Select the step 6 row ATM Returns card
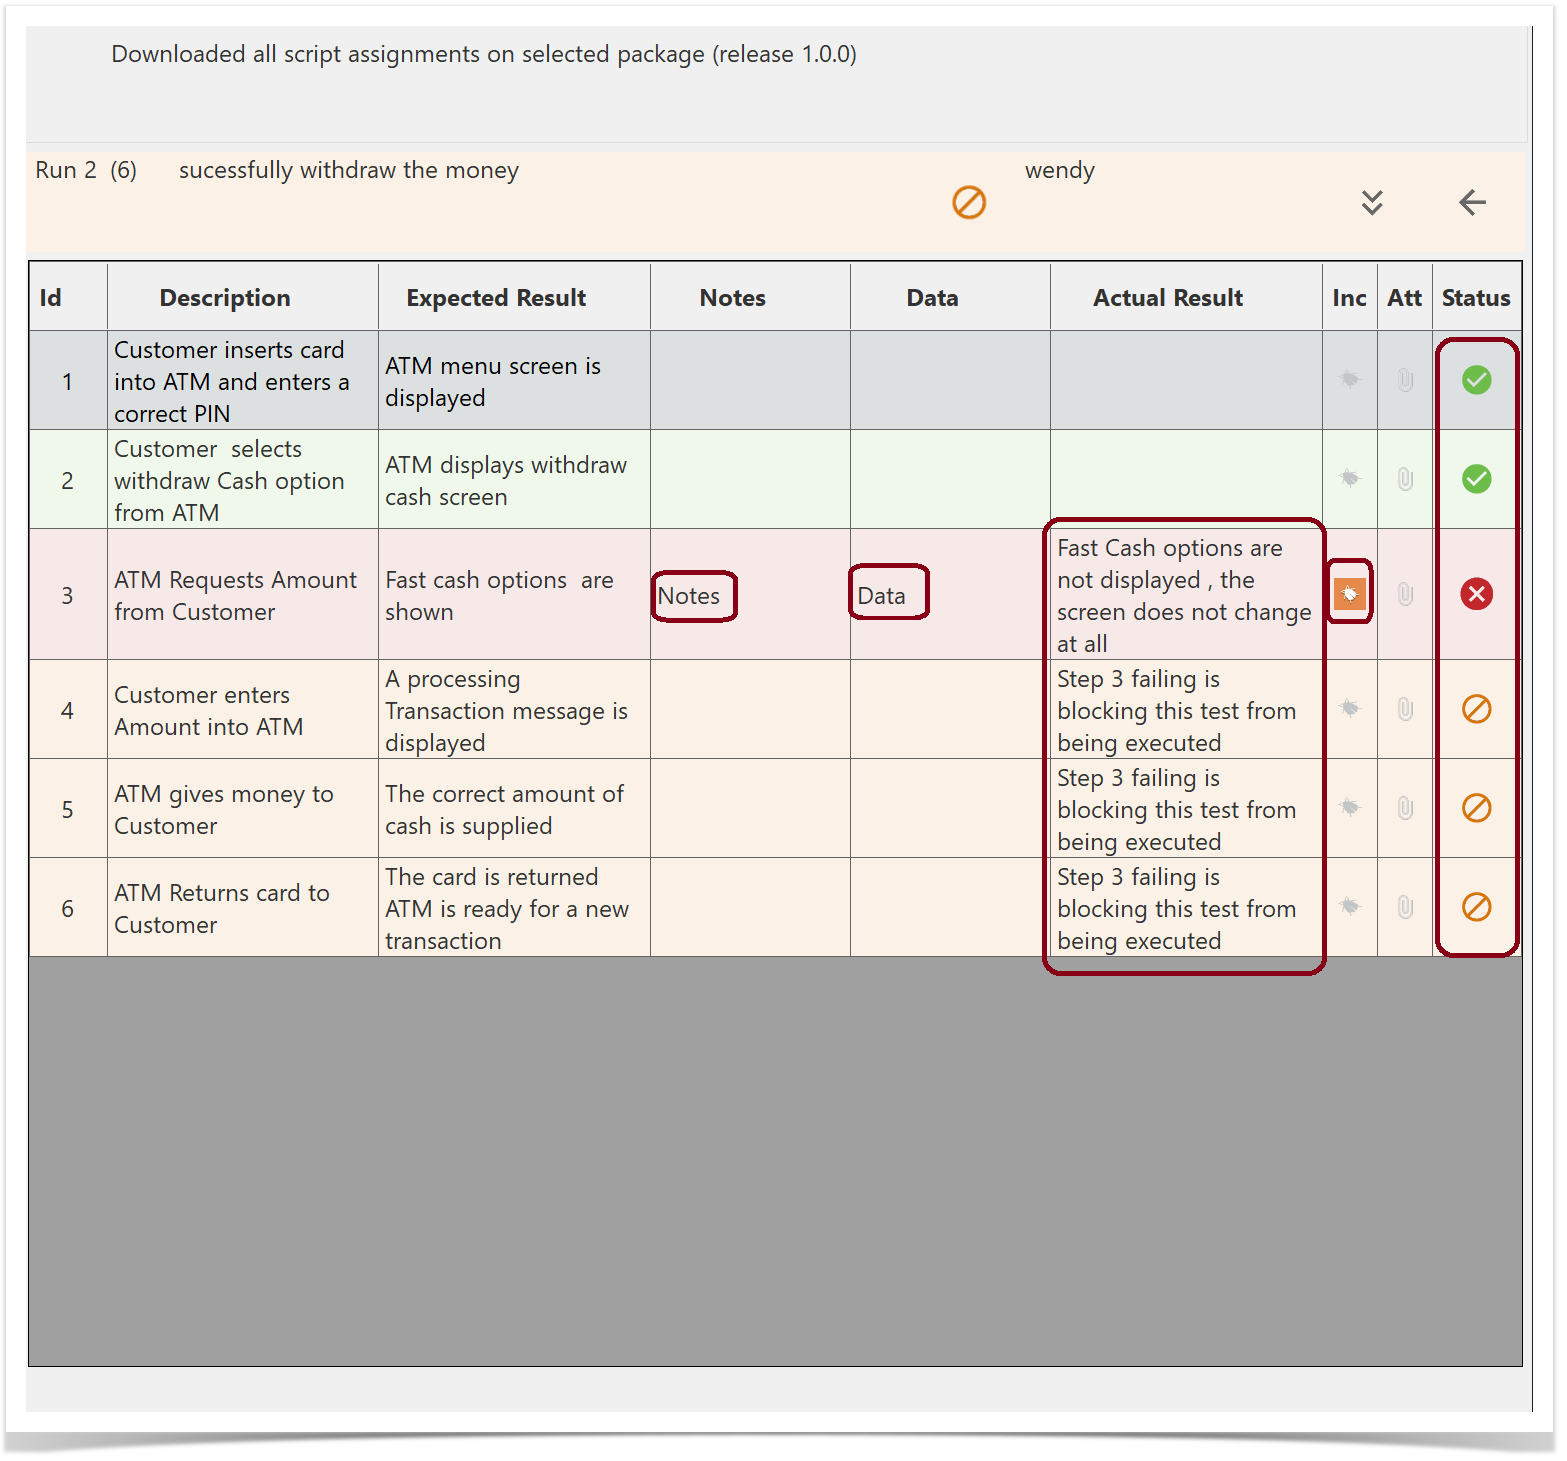The height and width of the screenshot is (1461, 1567). 221,908
